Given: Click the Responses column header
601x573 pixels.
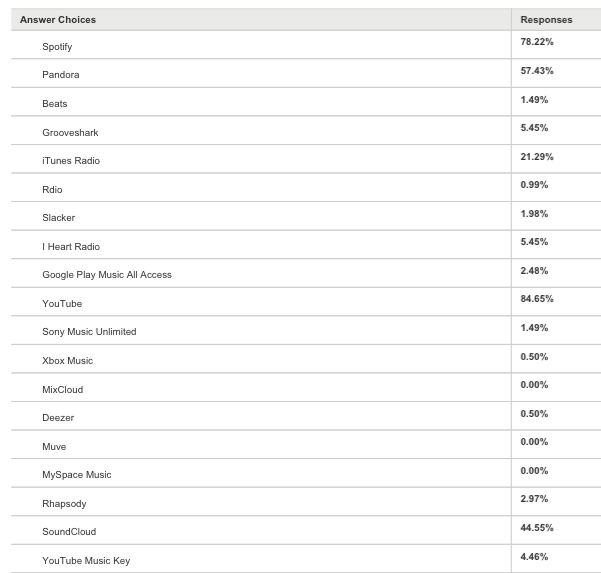Looking at the screenshot, I should pos(546,19).
